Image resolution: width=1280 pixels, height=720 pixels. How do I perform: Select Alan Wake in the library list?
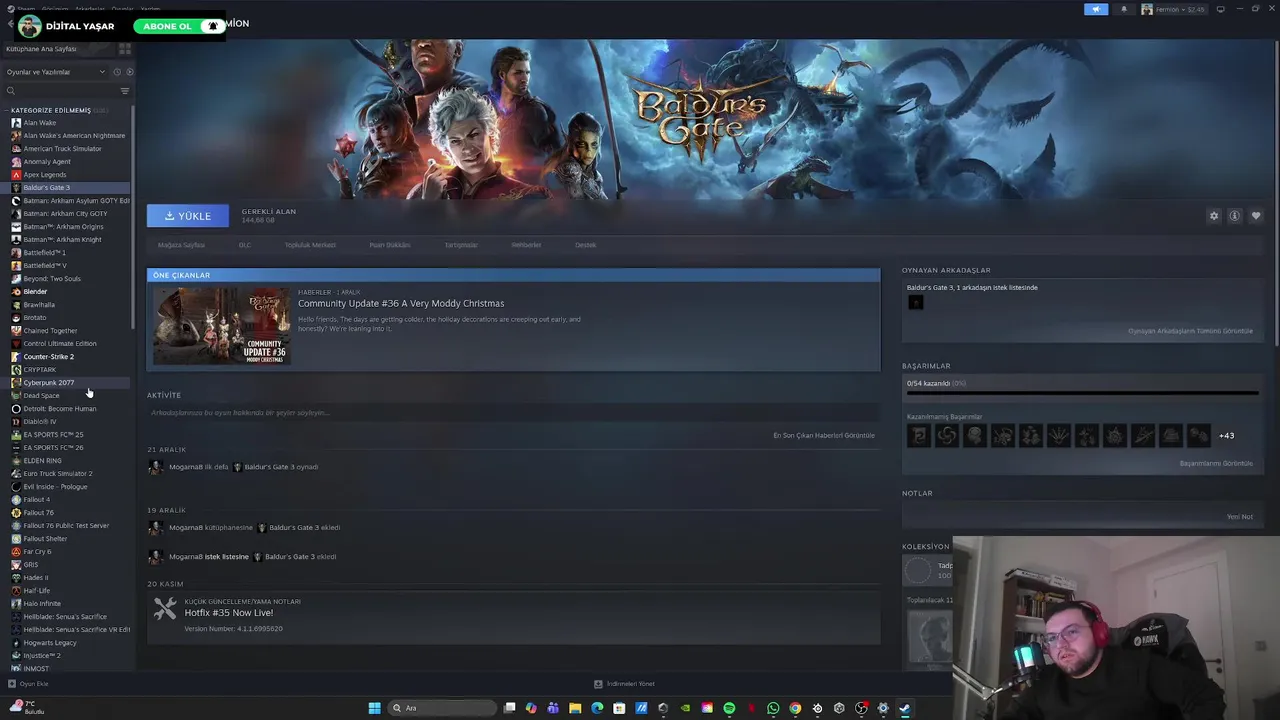40,123
